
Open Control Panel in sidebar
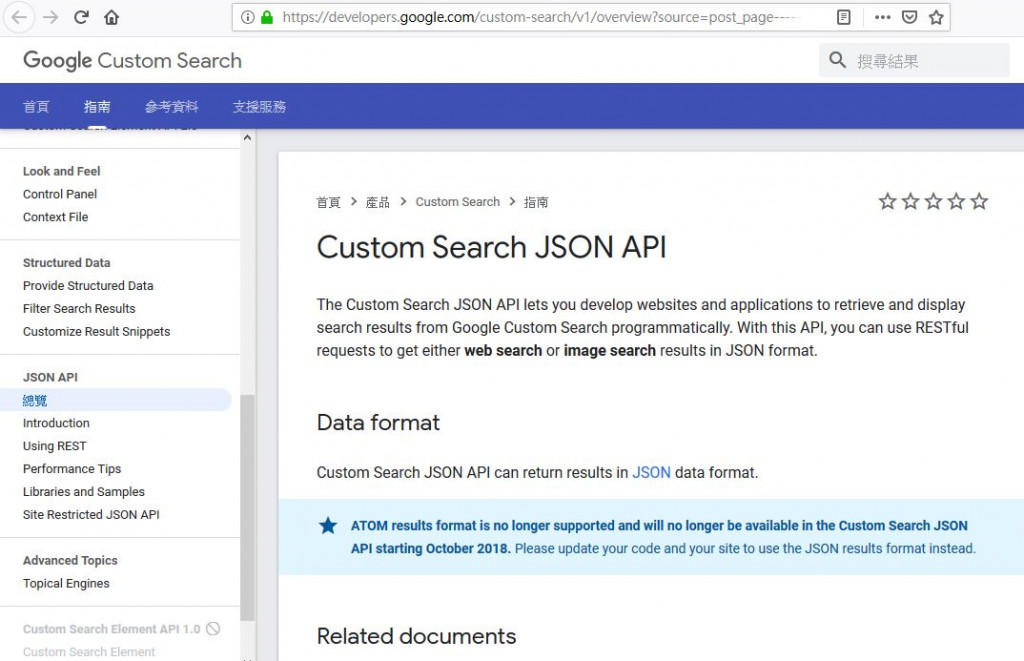coord(60,194)
